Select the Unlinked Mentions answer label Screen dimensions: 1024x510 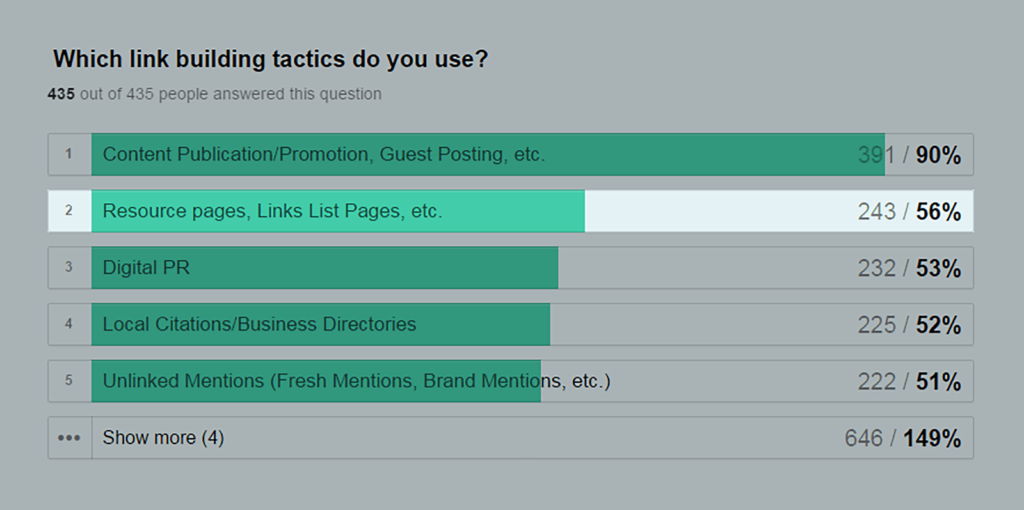pos(356,381)
